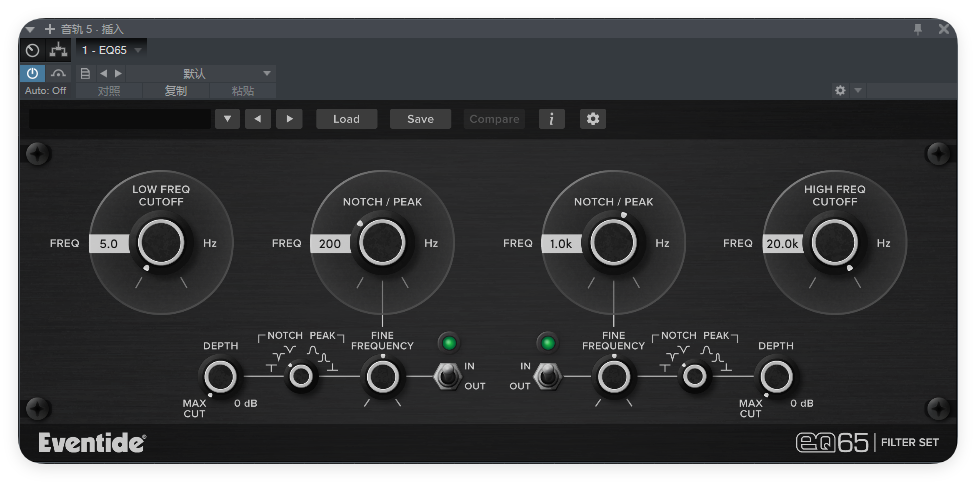
Task: Add insert with plus icon
Action: [50, 29]
